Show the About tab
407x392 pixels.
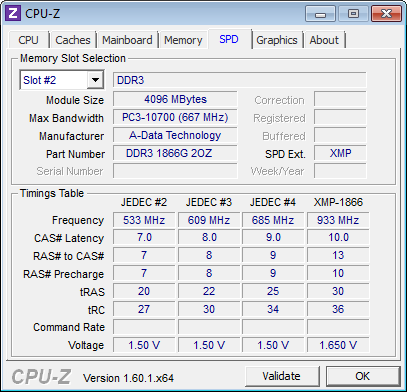tap(324, 40)
